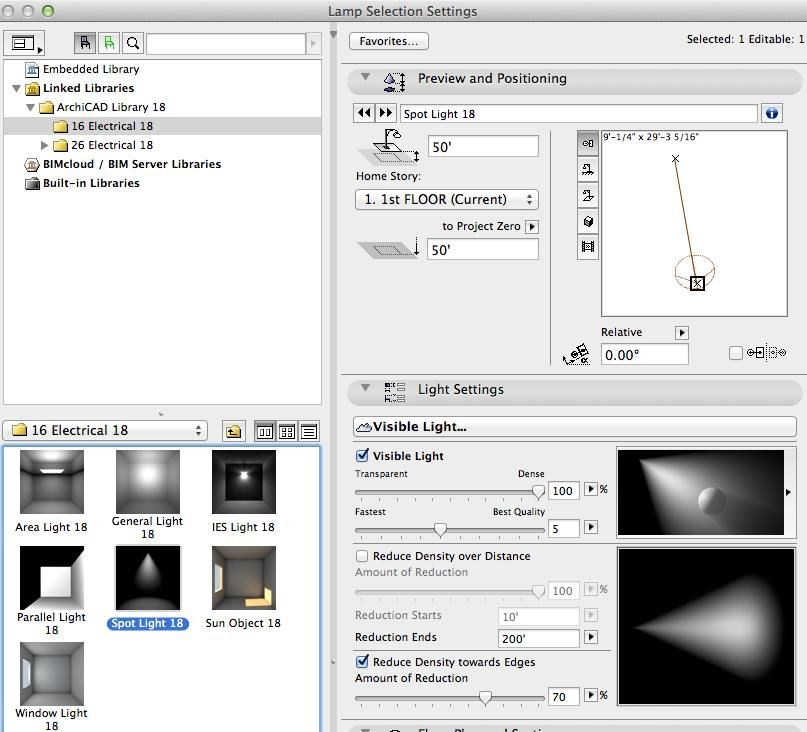Screen dimensions: 807x732
Task: Open the 16 Electrical 18 folder dropdown
Action: point(105,430)
